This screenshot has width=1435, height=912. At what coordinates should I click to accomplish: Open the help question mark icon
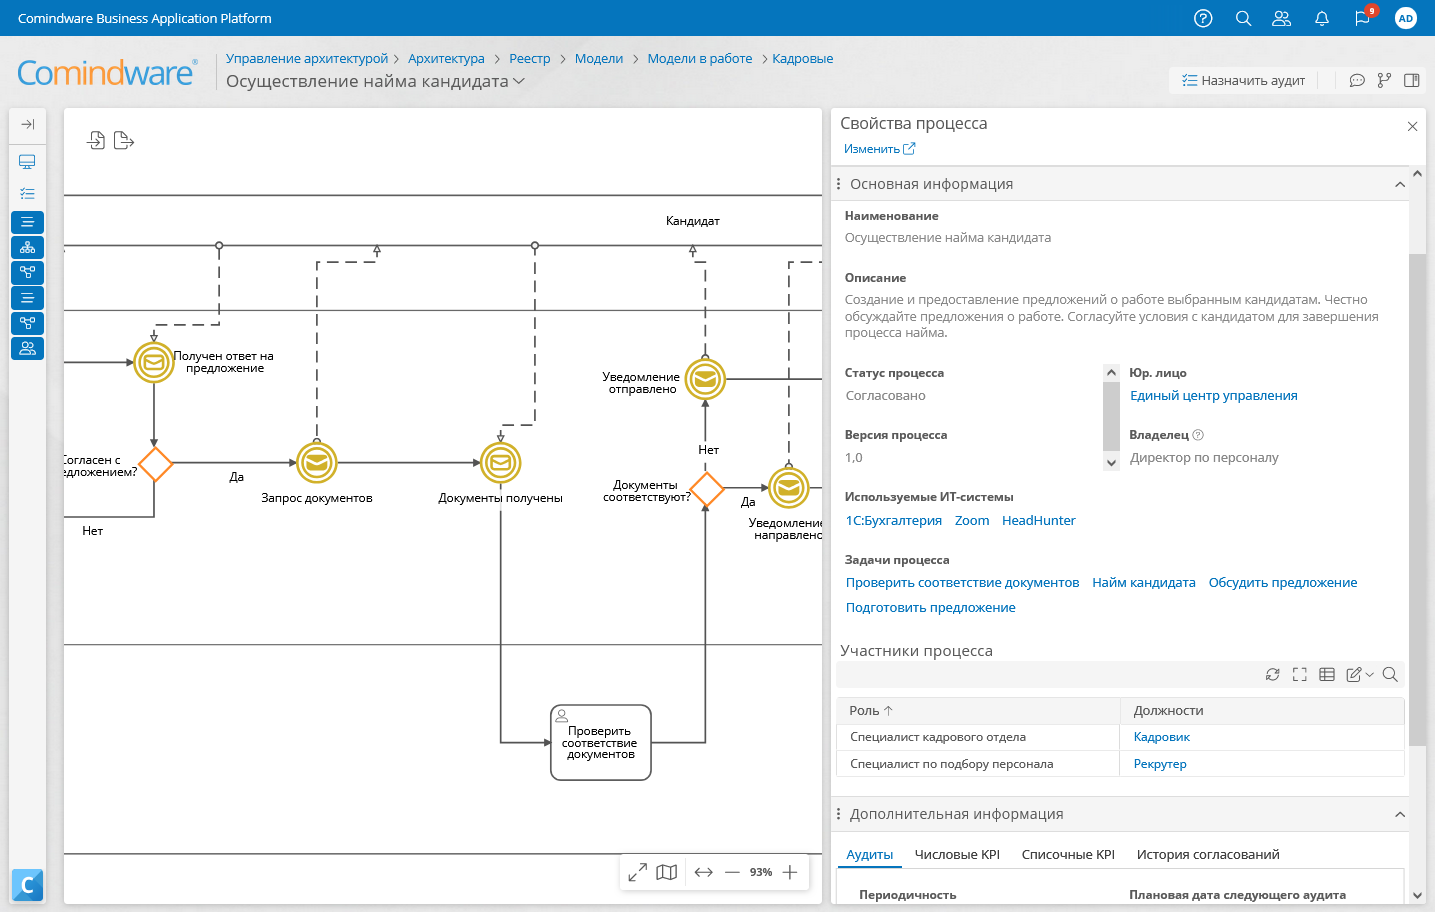tap(1203, 18)
